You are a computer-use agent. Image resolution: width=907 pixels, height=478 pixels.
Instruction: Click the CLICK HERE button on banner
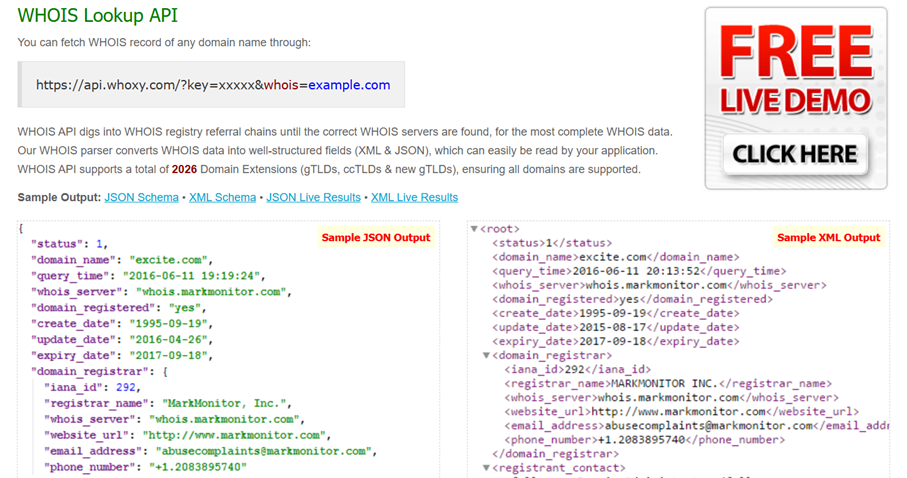point(795,154)
